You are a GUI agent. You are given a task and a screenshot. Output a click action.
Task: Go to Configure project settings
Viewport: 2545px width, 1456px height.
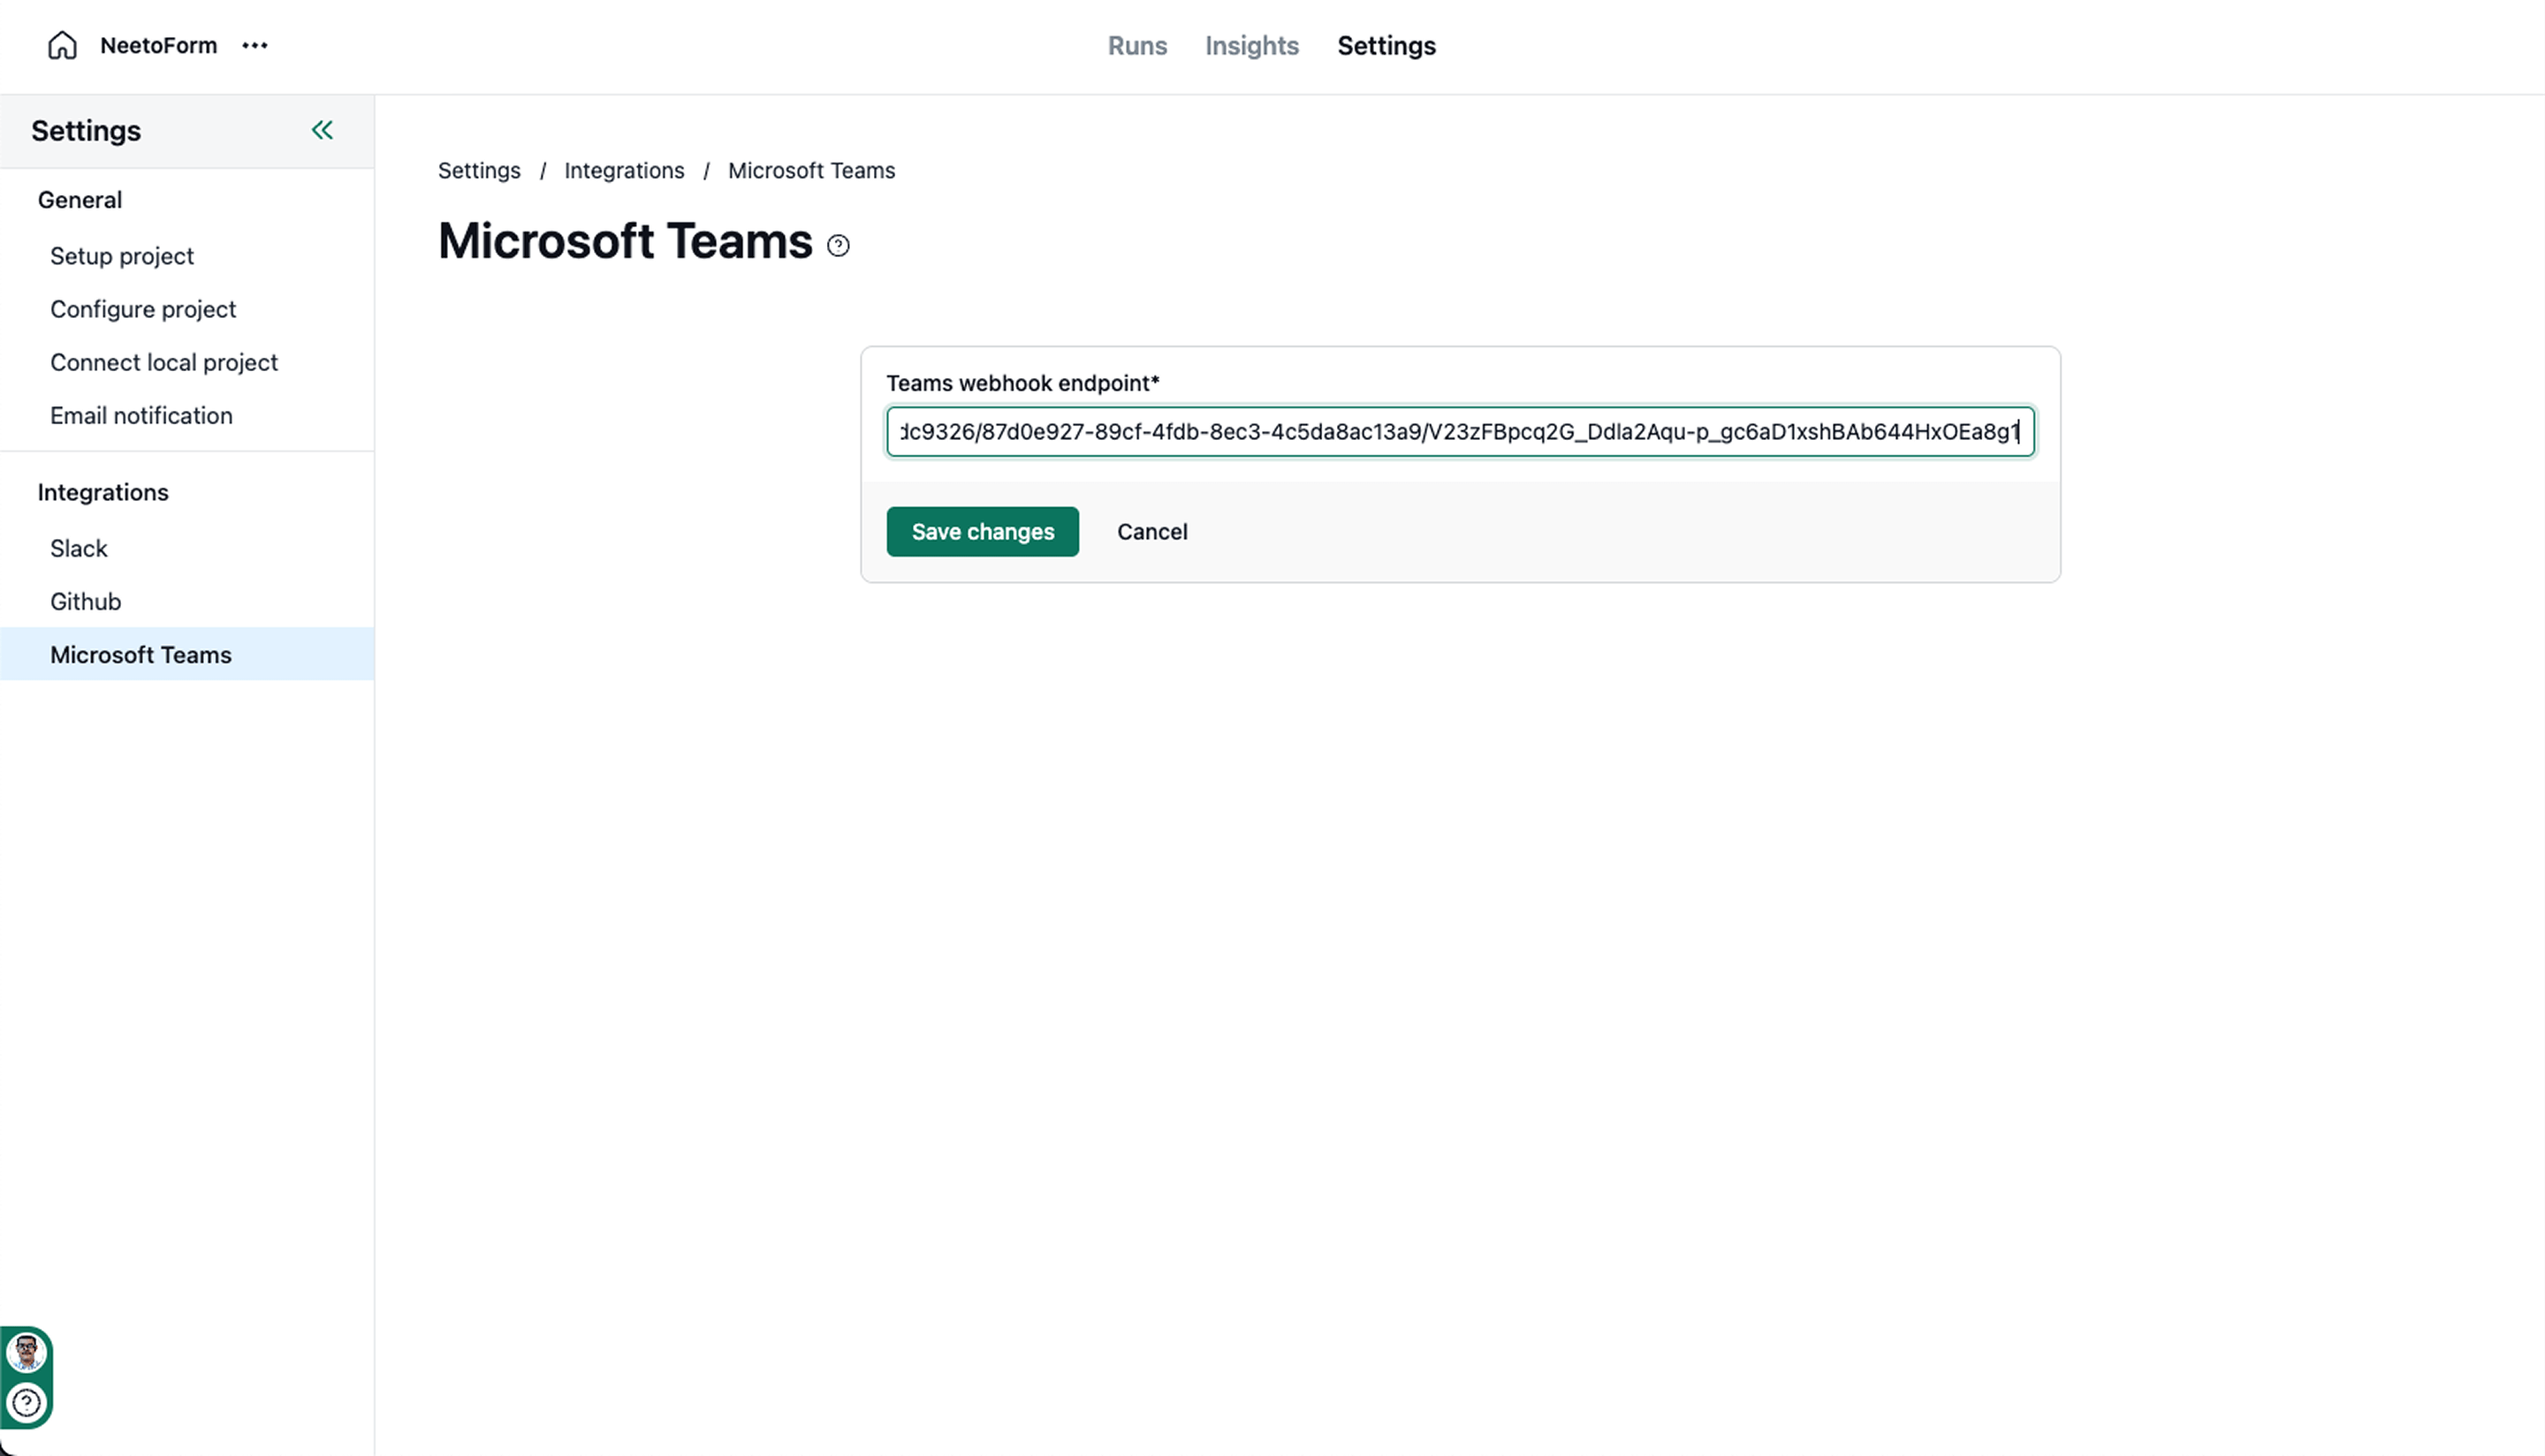(143, 309)
